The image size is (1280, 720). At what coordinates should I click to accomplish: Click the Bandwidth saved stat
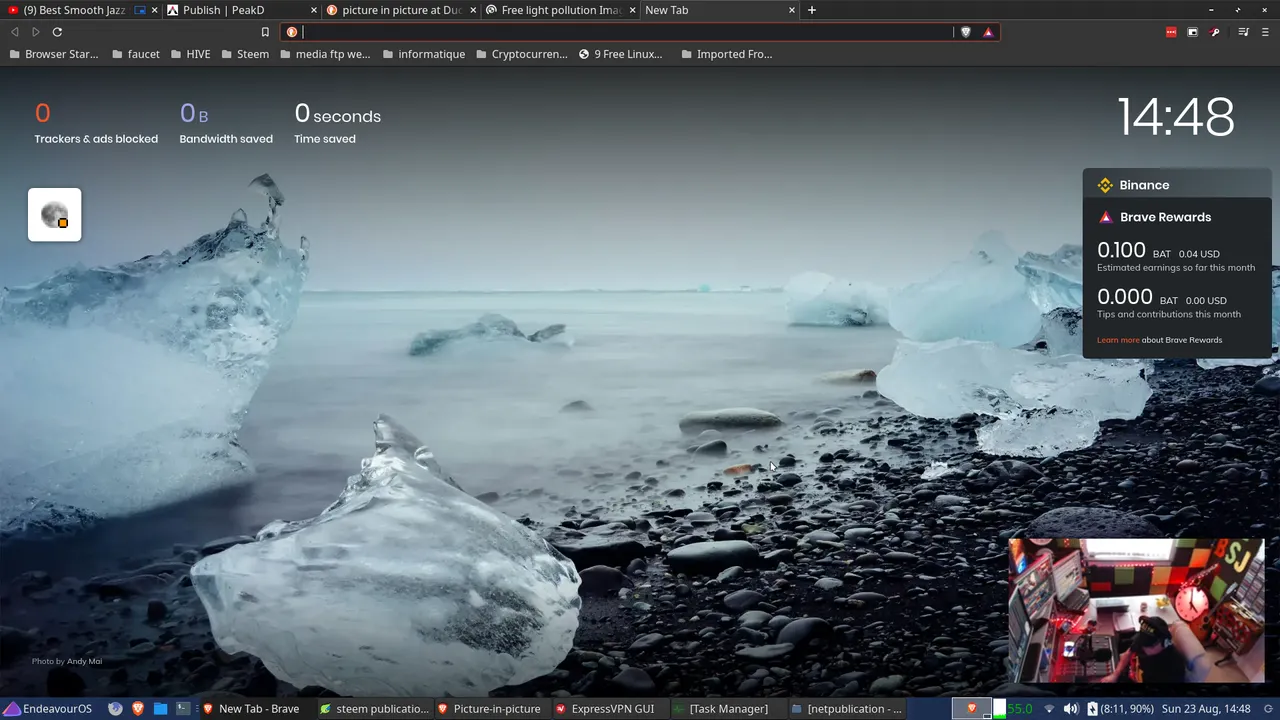click(x=226, y=125)
